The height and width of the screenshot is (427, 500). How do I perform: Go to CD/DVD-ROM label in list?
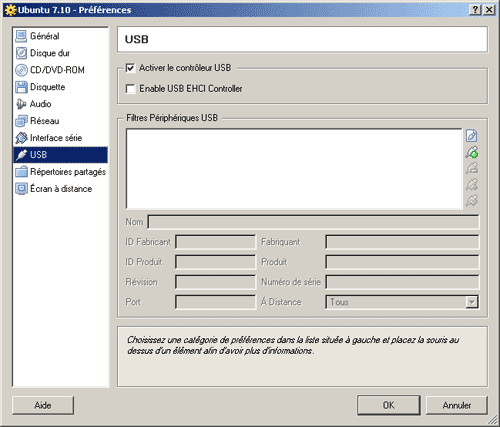tap(57, 70)
